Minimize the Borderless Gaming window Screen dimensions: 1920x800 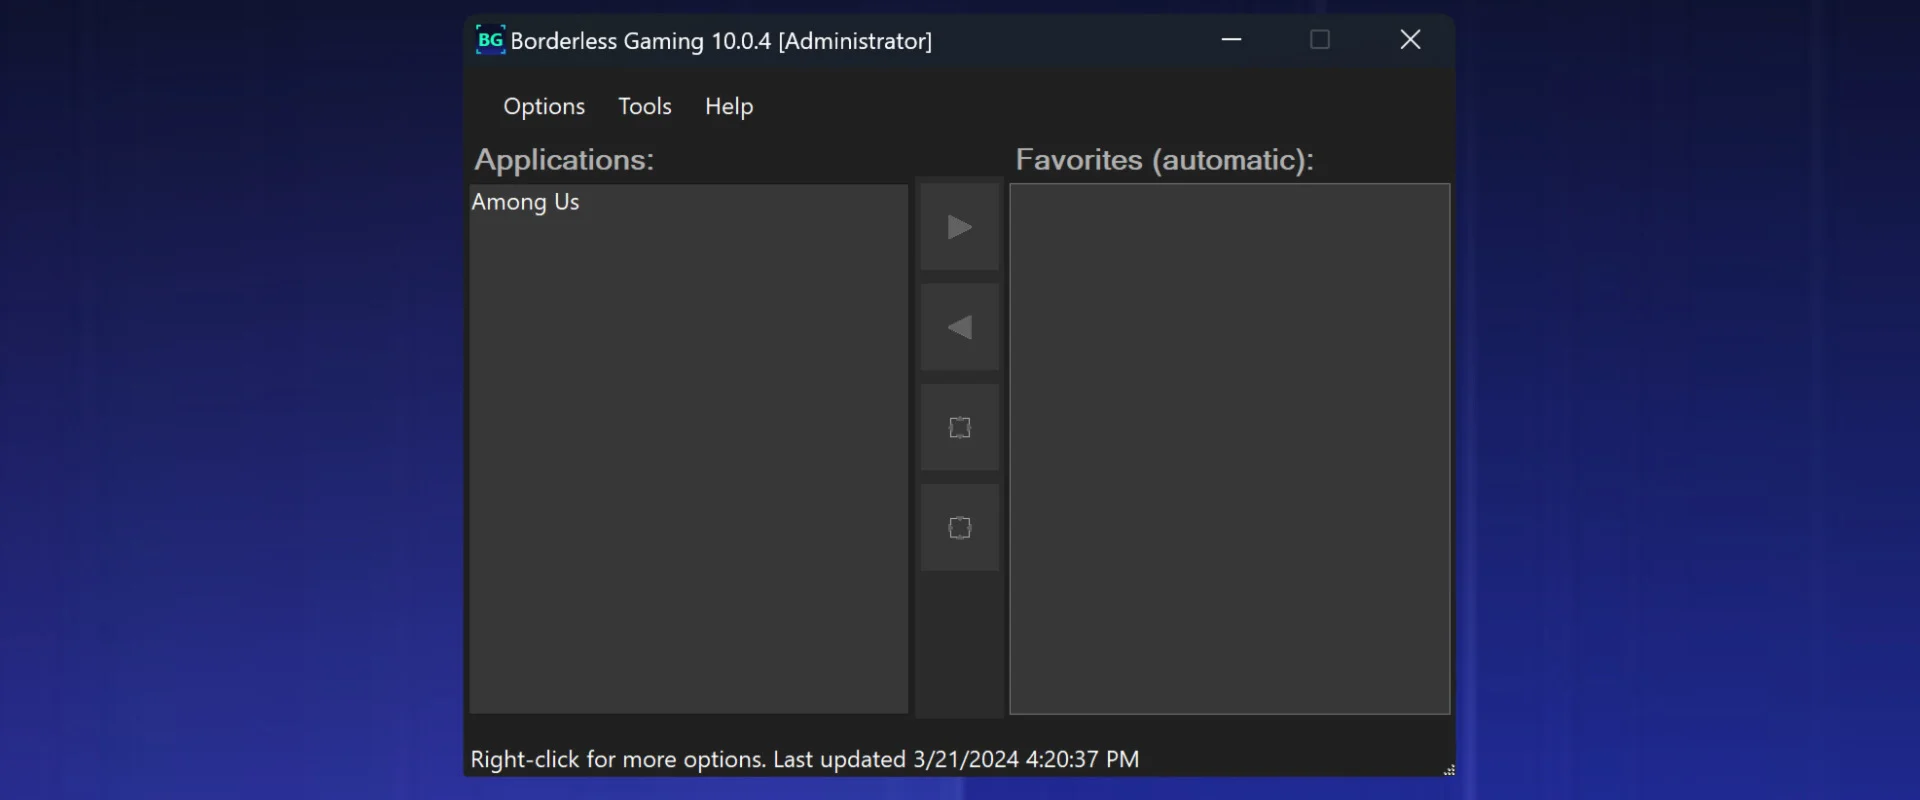[1231, 40]
